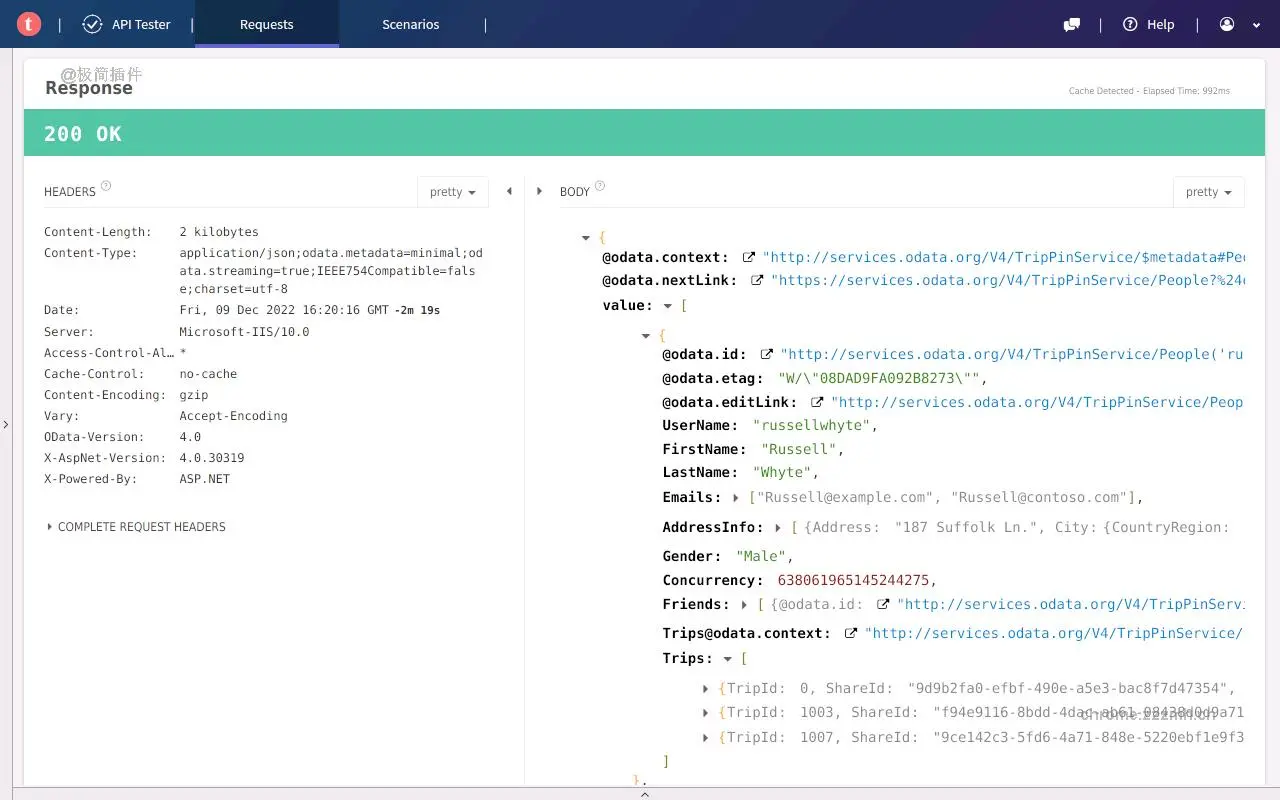
Task: Expand the left-edge sidebar chevron
Action: point(6,423)
